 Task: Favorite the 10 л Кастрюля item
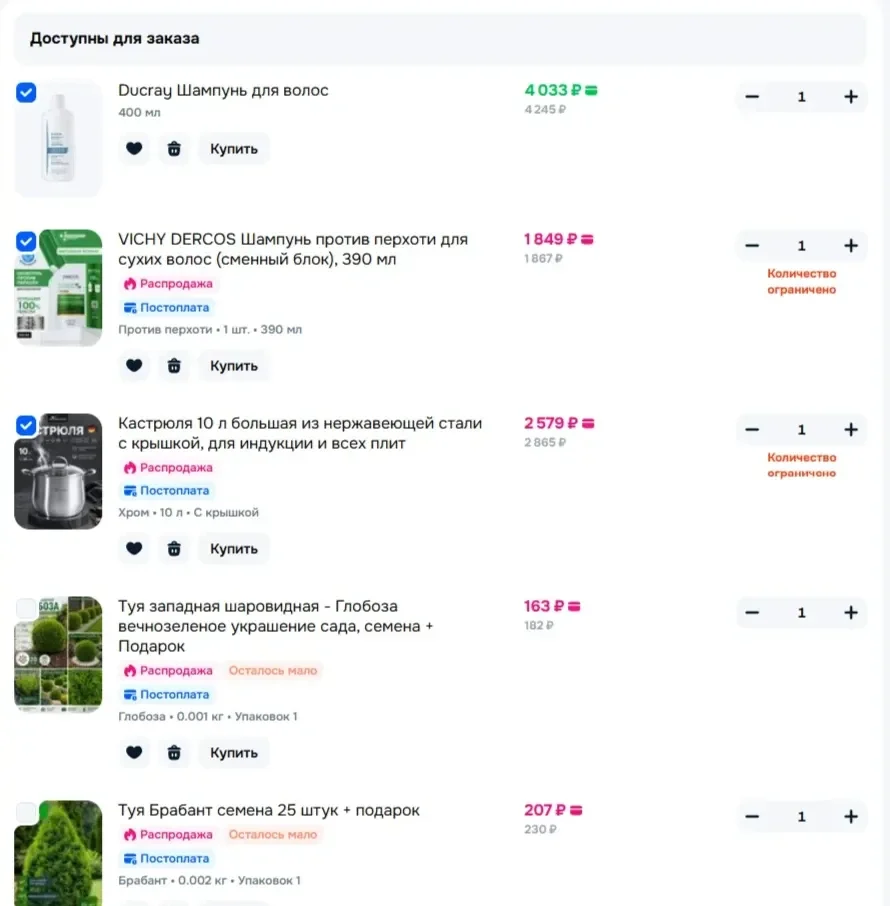(x=134, y=548)
